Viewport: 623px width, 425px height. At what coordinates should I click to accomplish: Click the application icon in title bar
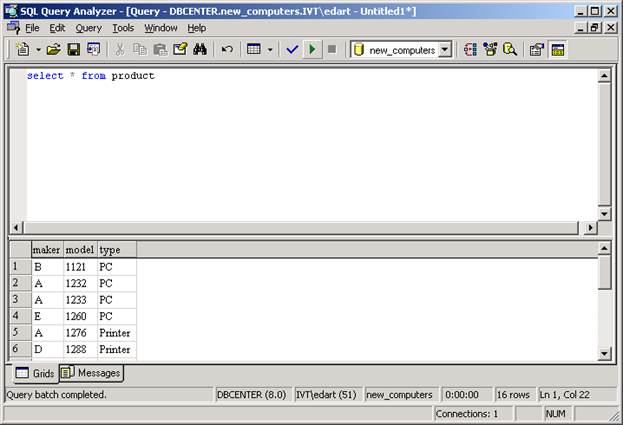pyautogui.click(x=11, y=11)
